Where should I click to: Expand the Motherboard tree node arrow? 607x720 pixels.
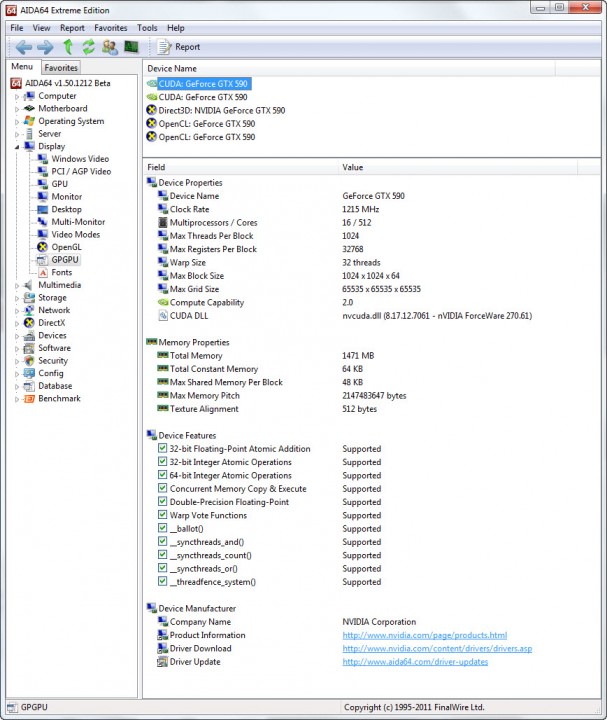17,109
